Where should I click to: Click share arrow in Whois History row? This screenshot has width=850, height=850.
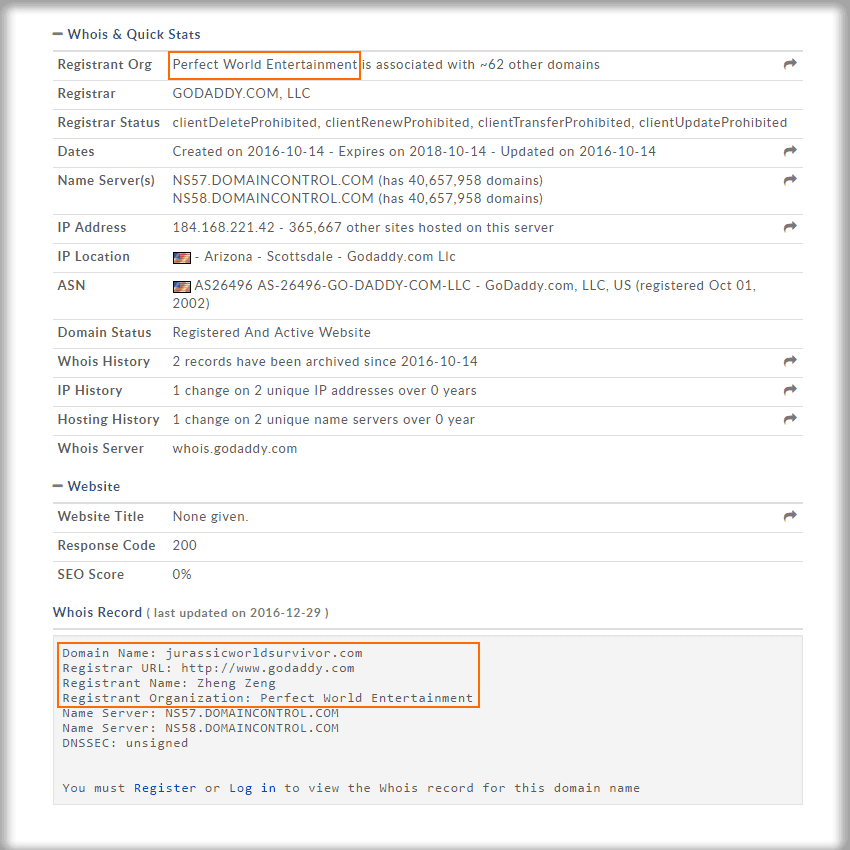point(790,360)
